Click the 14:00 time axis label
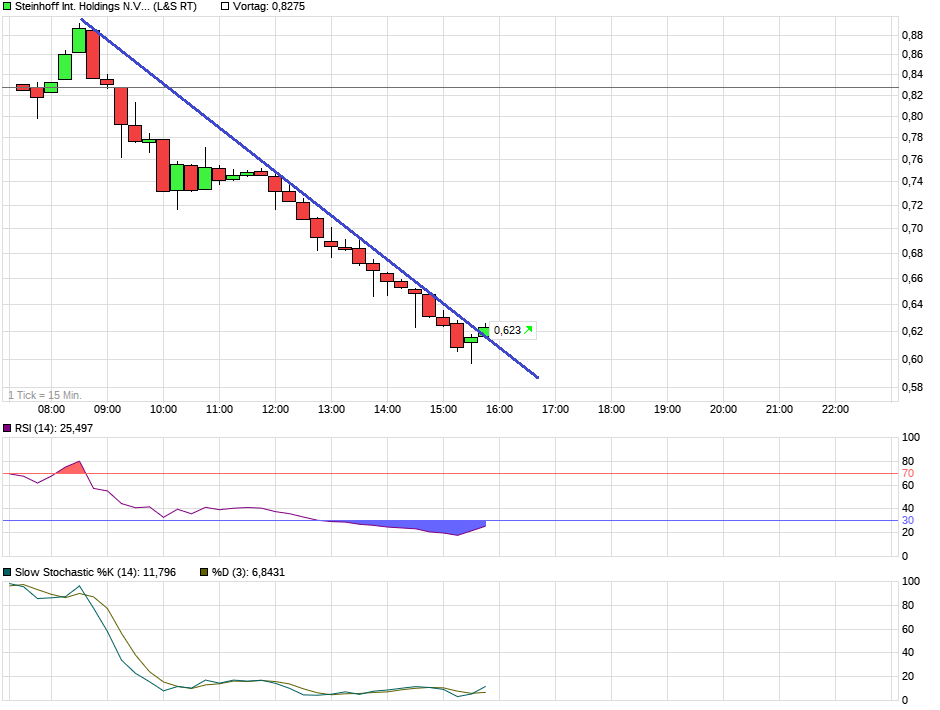 tap(387, 409)
